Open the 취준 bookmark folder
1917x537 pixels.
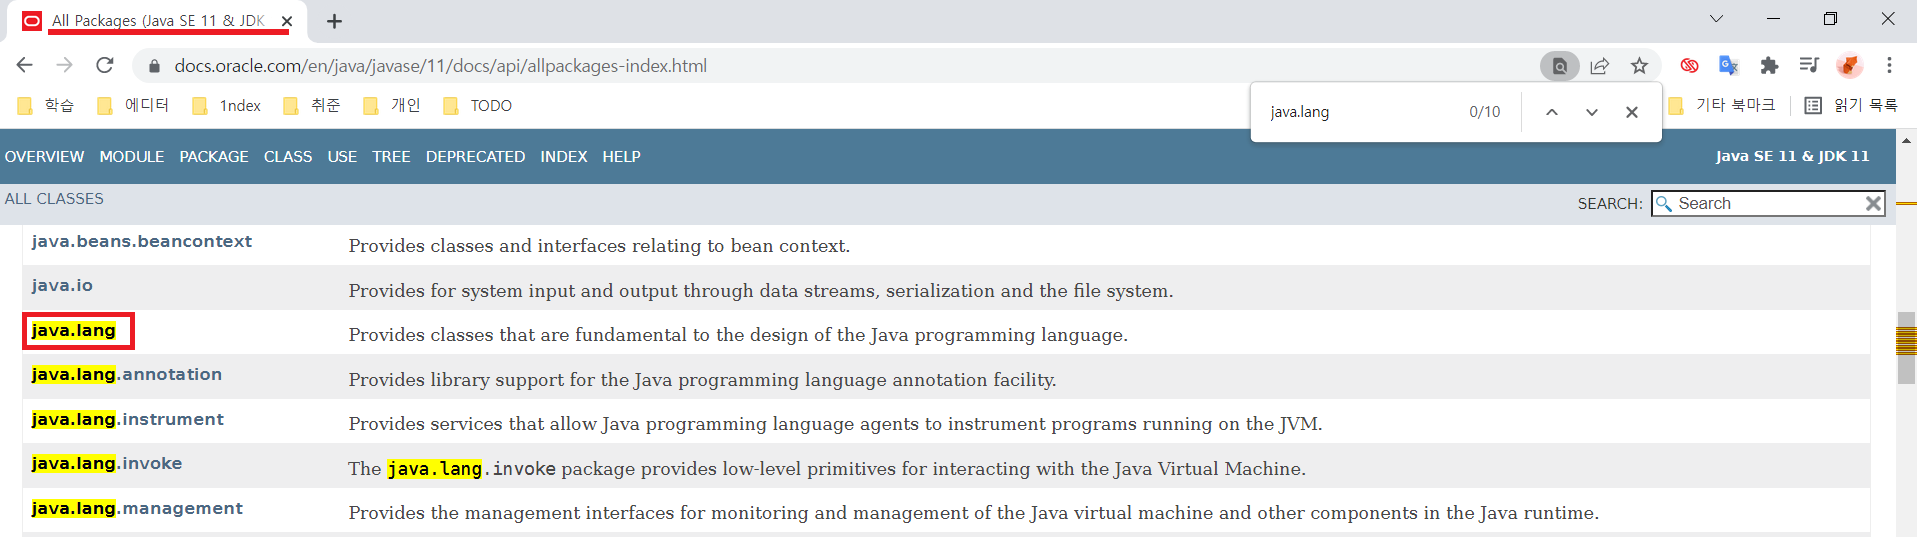(312, 106)
